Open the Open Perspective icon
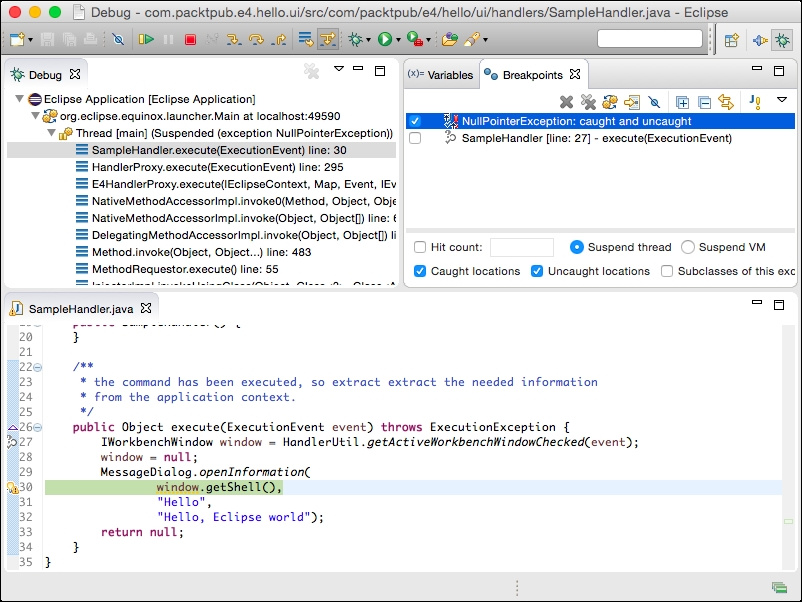Image resolution: width=802 pixels, height=602 pixels. 731,40
